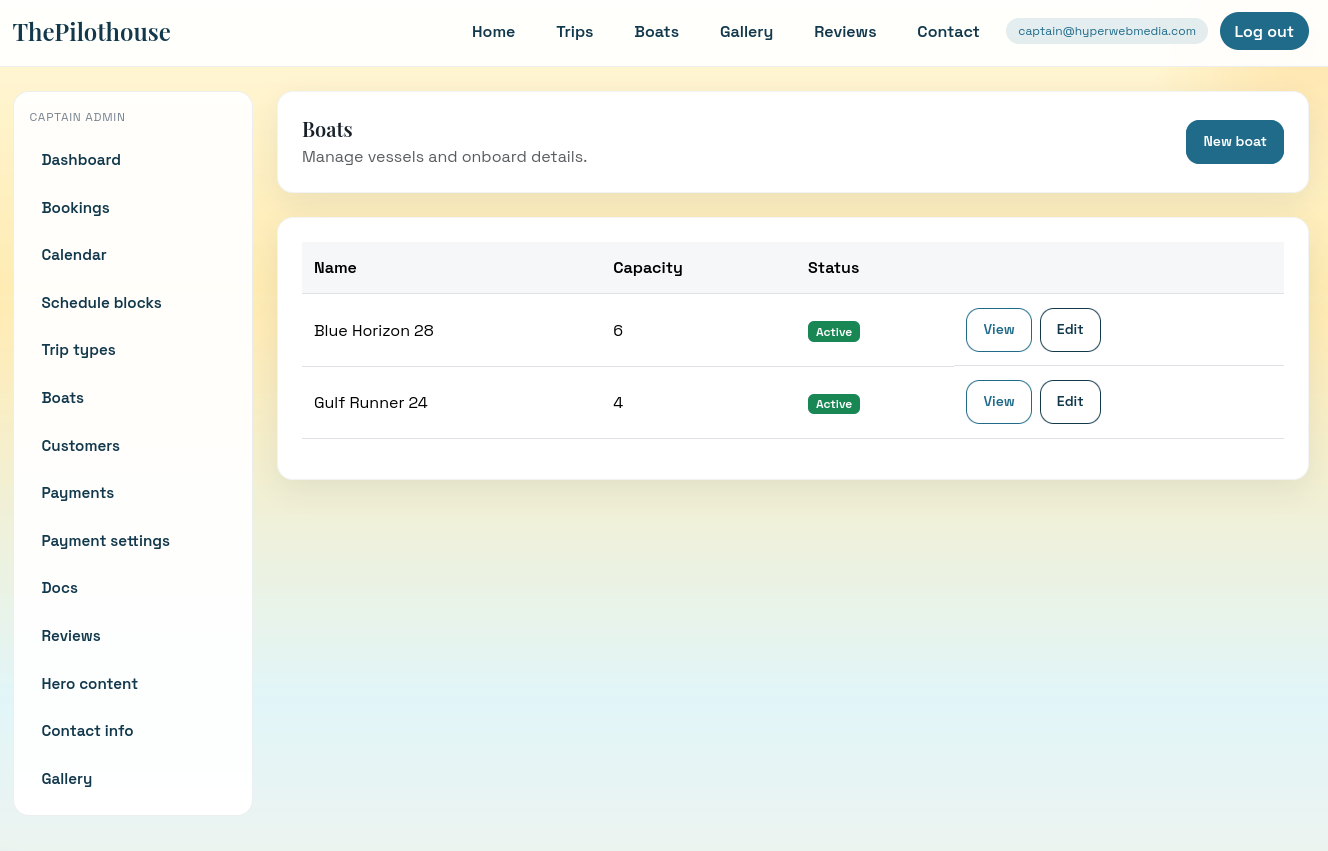Go to Contact info admin page

87,731
